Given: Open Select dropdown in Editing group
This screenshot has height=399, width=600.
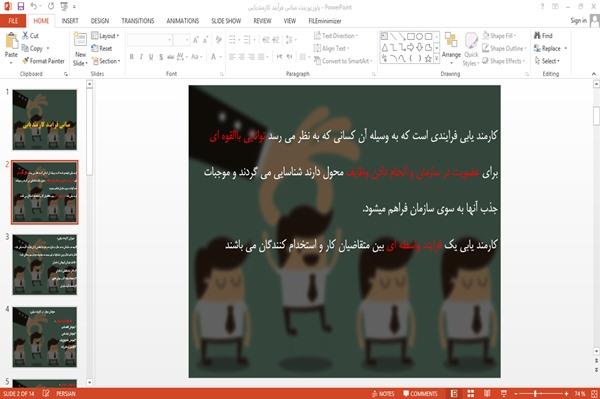Looking at the screenshot, I should pos(547,61).
